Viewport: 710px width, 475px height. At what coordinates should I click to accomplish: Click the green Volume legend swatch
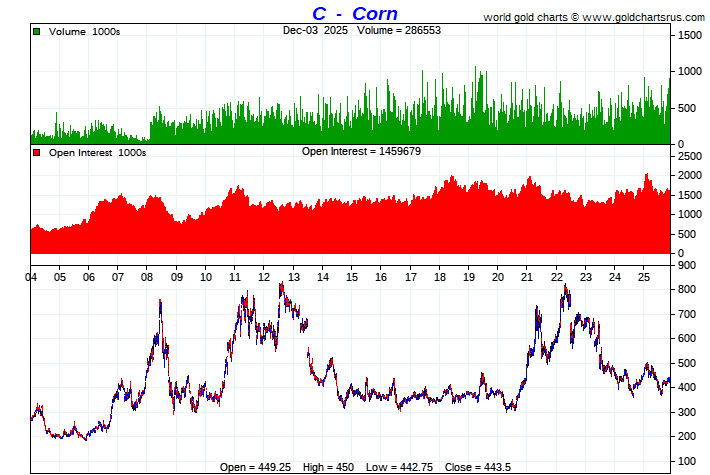pyautogui.click(x=37, y=32)
